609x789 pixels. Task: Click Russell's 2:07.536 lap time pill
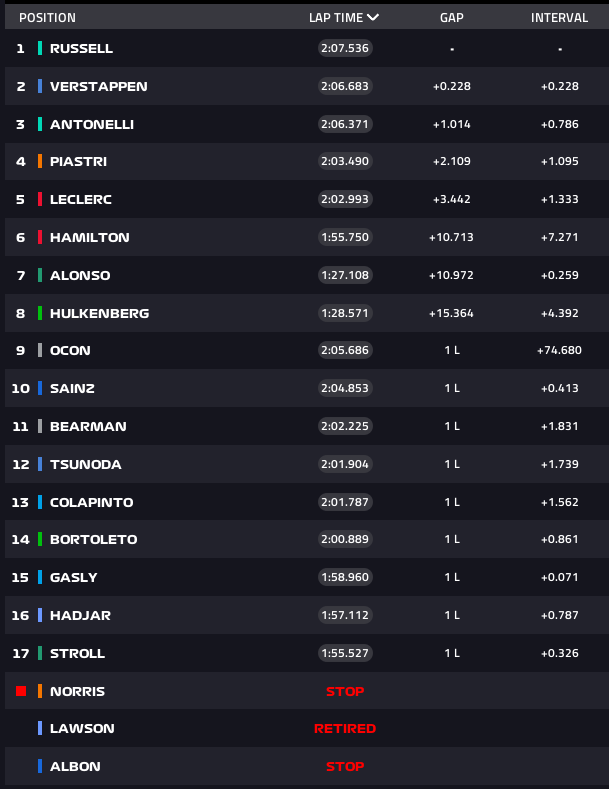345,48
